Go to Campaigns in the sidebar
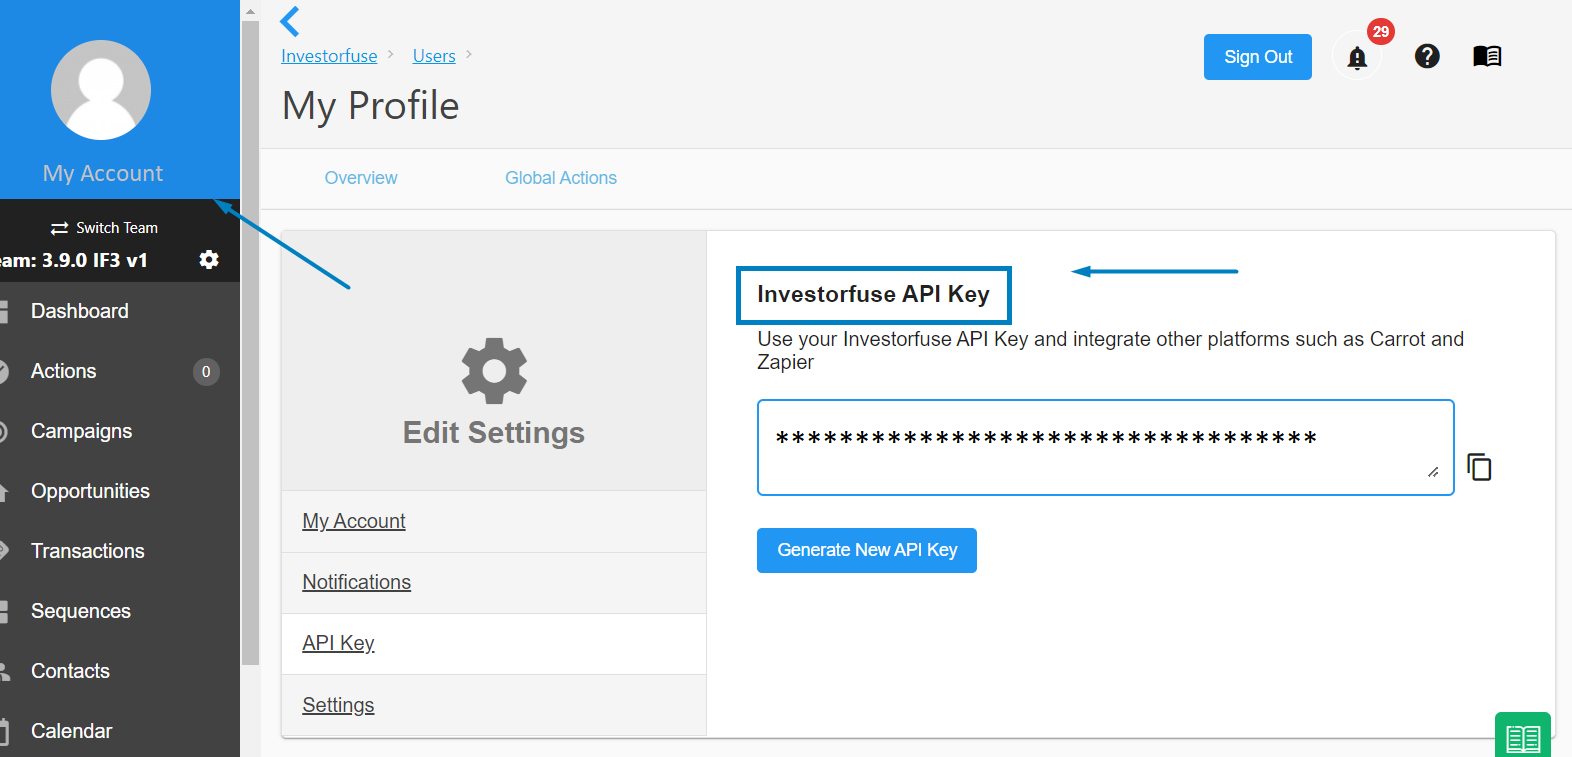 [x=82, y=431]
